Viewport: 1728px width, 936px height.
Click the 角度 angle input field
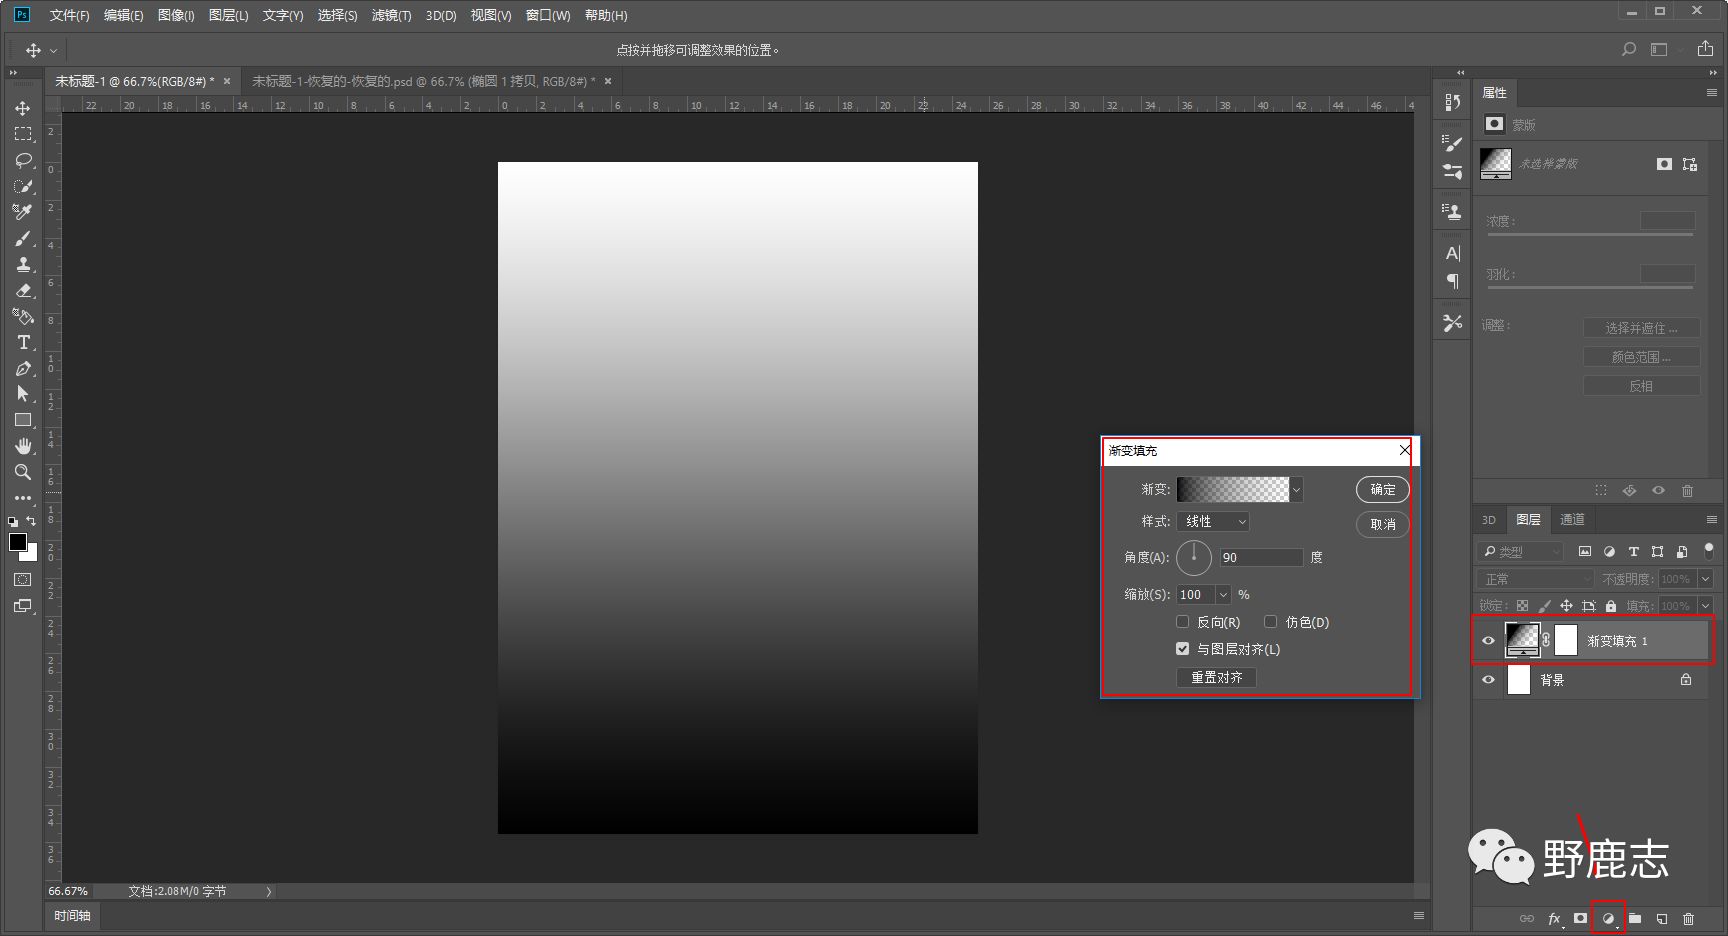(x=1260, y=558)
